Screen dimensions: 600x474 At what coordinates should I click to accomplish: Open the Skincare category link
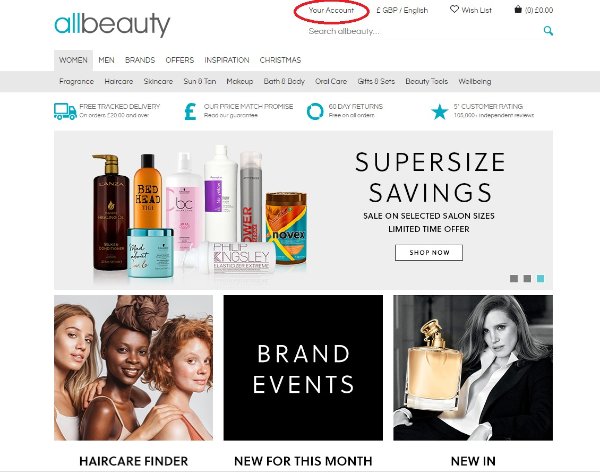coord(158,81)
